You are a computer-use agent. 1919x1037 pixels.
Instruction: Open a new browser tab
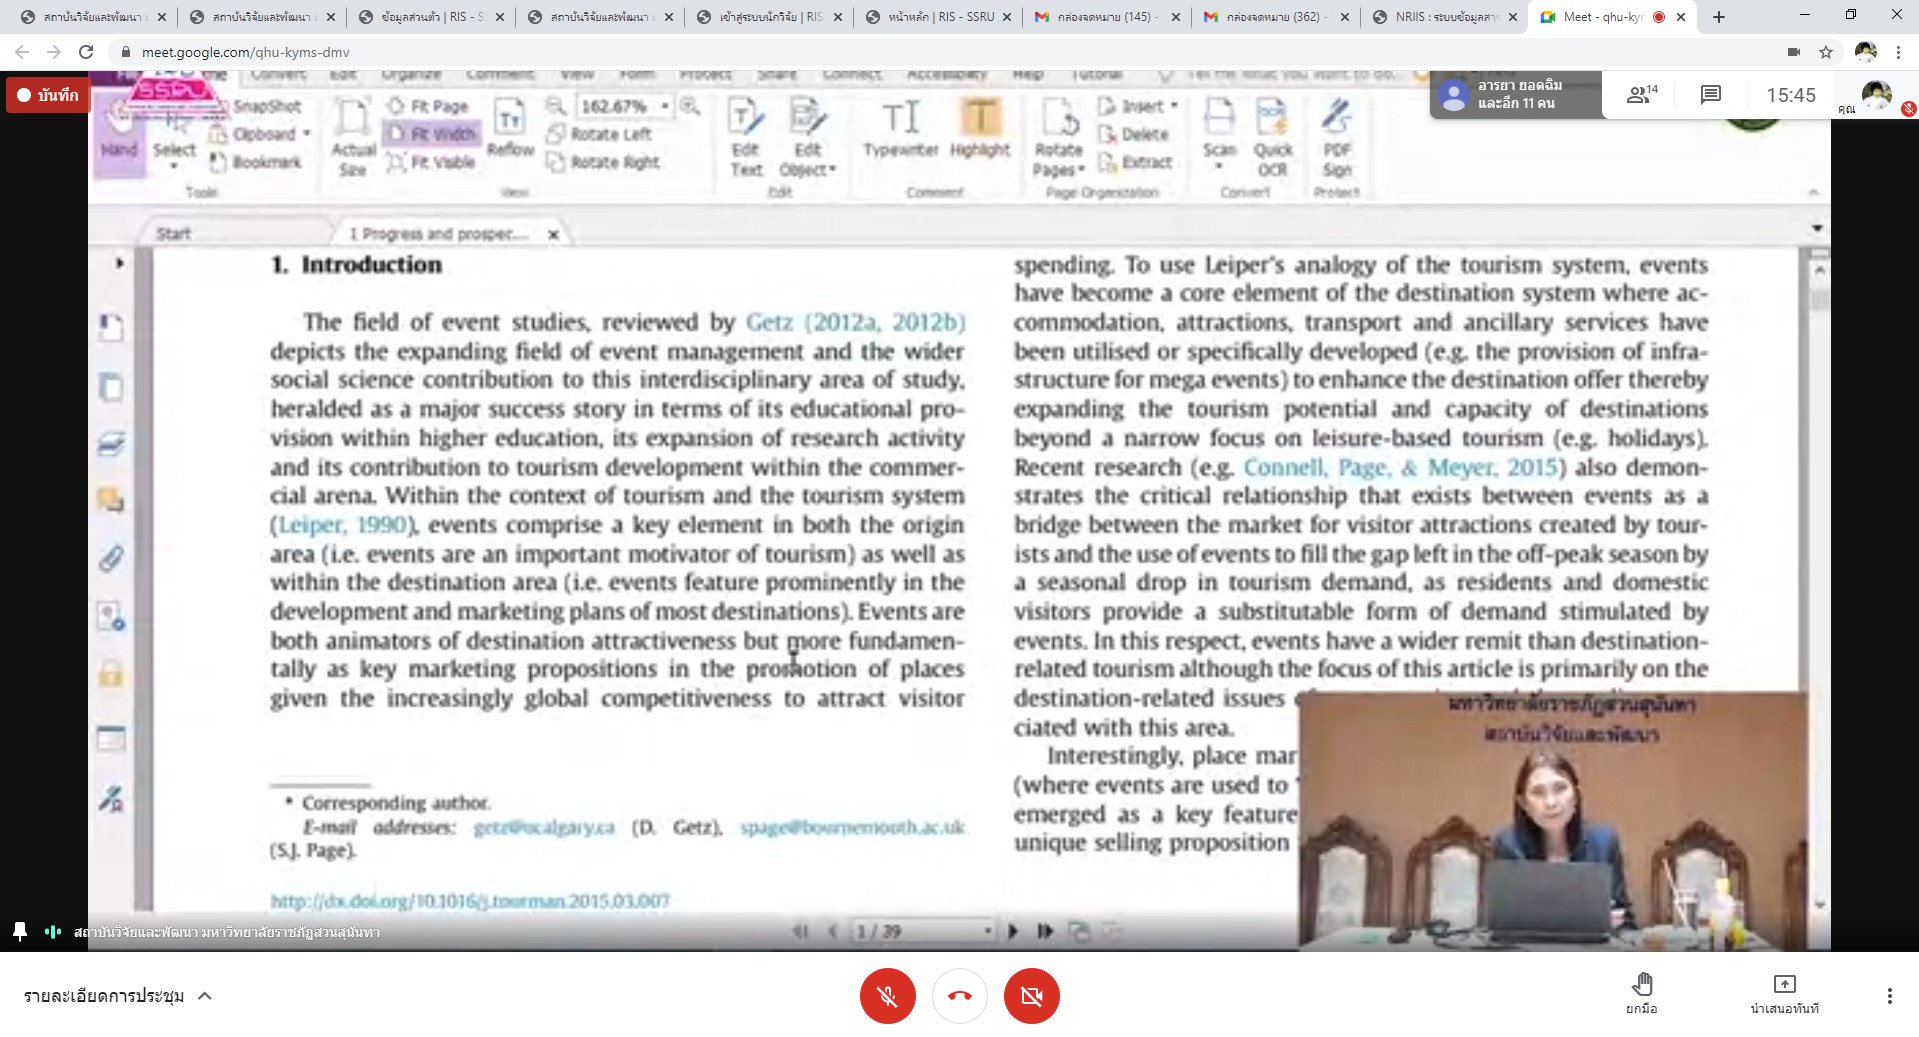[1719, 17]
